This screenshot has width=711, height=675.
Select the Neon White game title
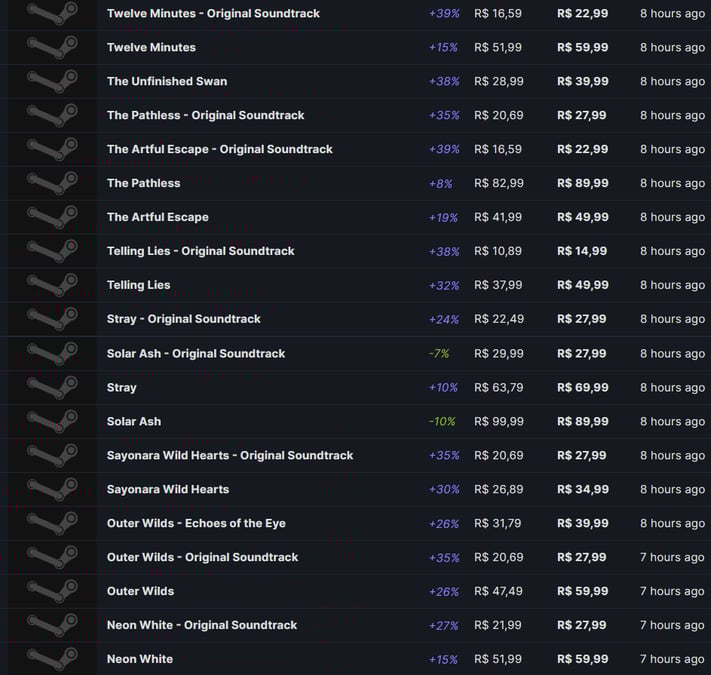click(x=140, y=660)
